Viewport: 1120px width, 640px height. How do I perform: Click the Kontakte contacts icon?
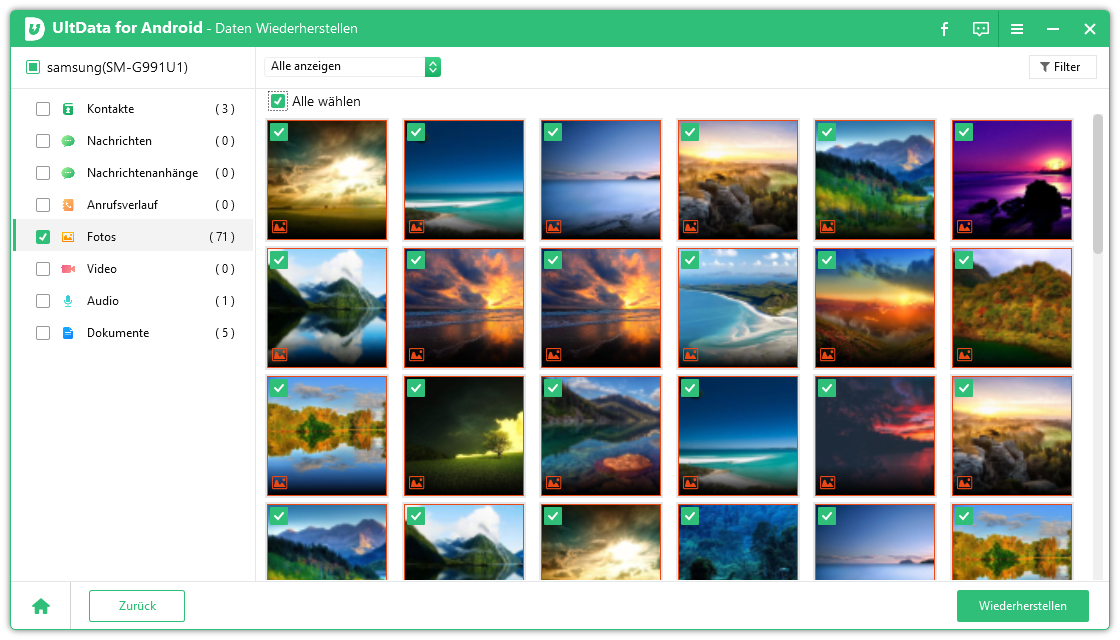pos(68,109)
